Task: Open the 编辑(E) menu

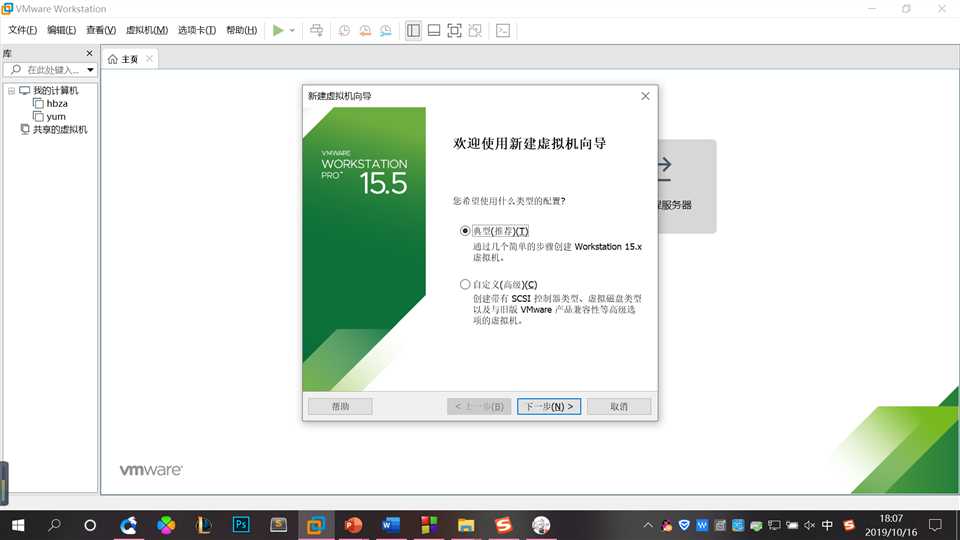Action: point(61,30)
